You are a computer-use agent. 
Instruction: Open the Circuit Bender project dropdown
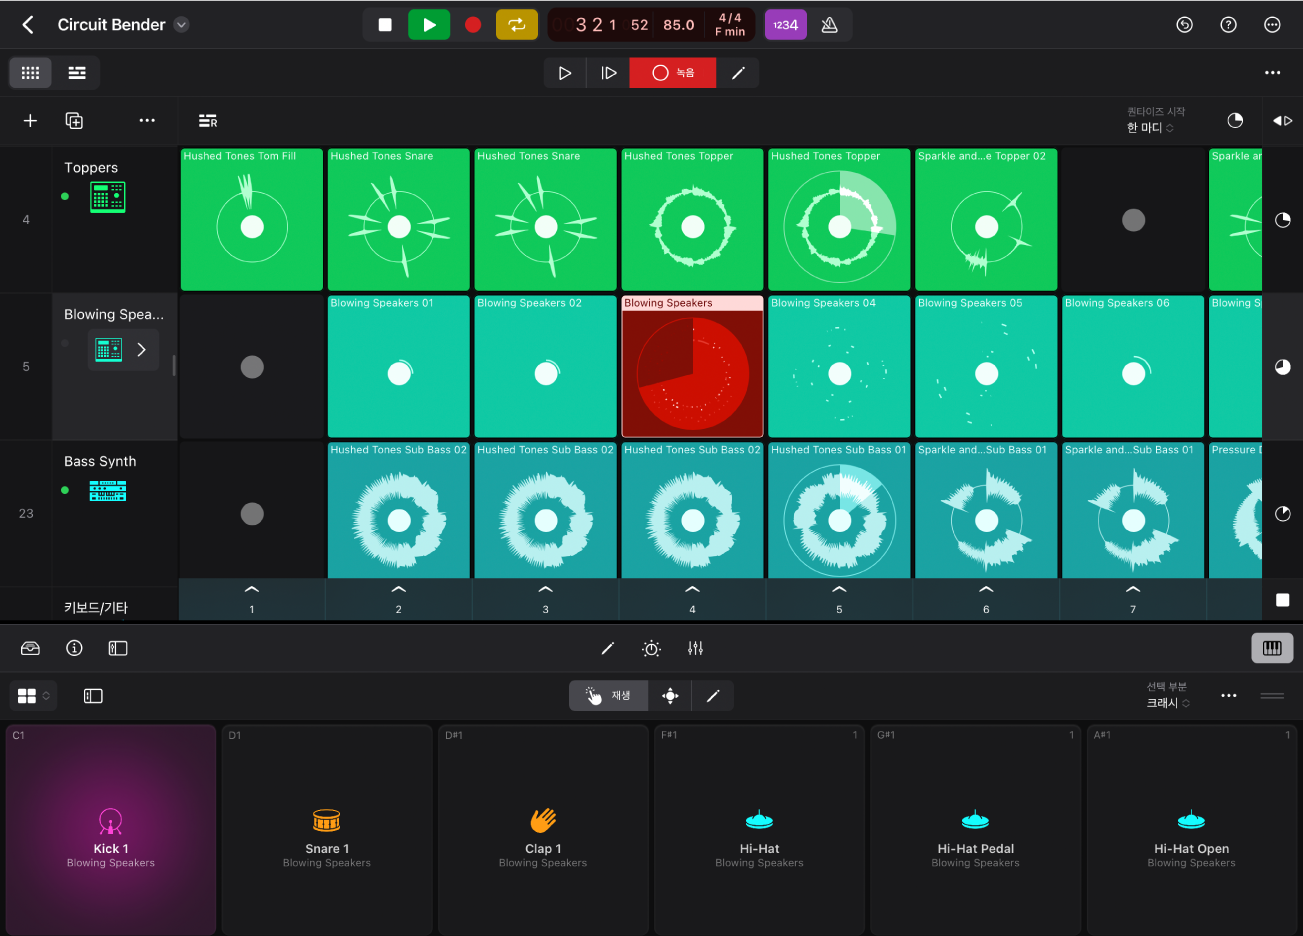[x=181, y=25]
